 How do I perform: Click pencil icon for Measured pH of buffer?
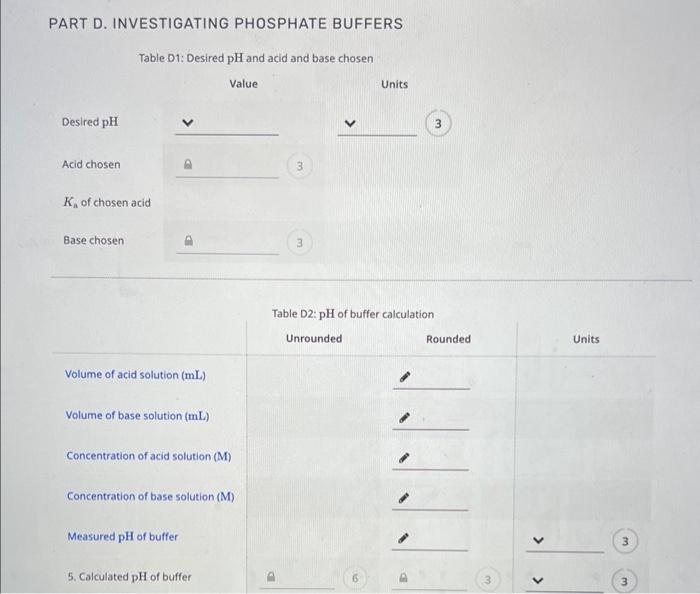pos(406,539)
